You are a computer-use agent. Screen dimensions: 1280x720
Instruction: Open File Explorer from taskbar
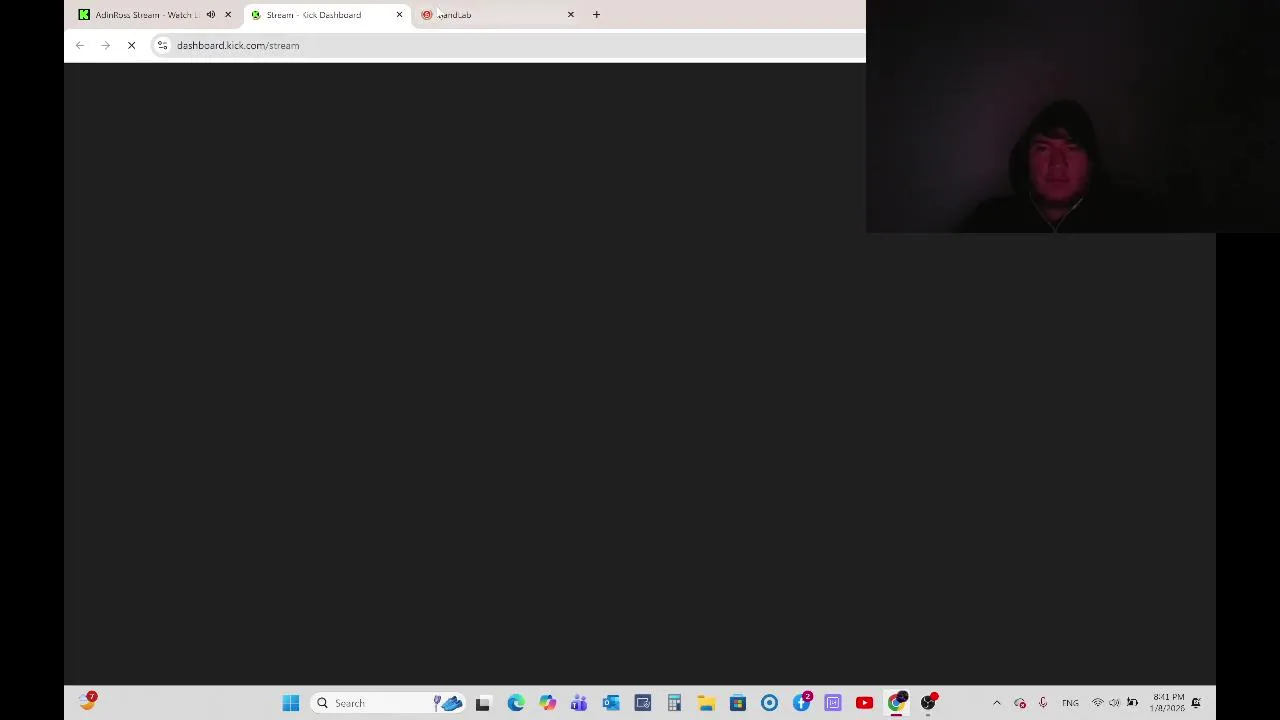[x=706, y=703]
